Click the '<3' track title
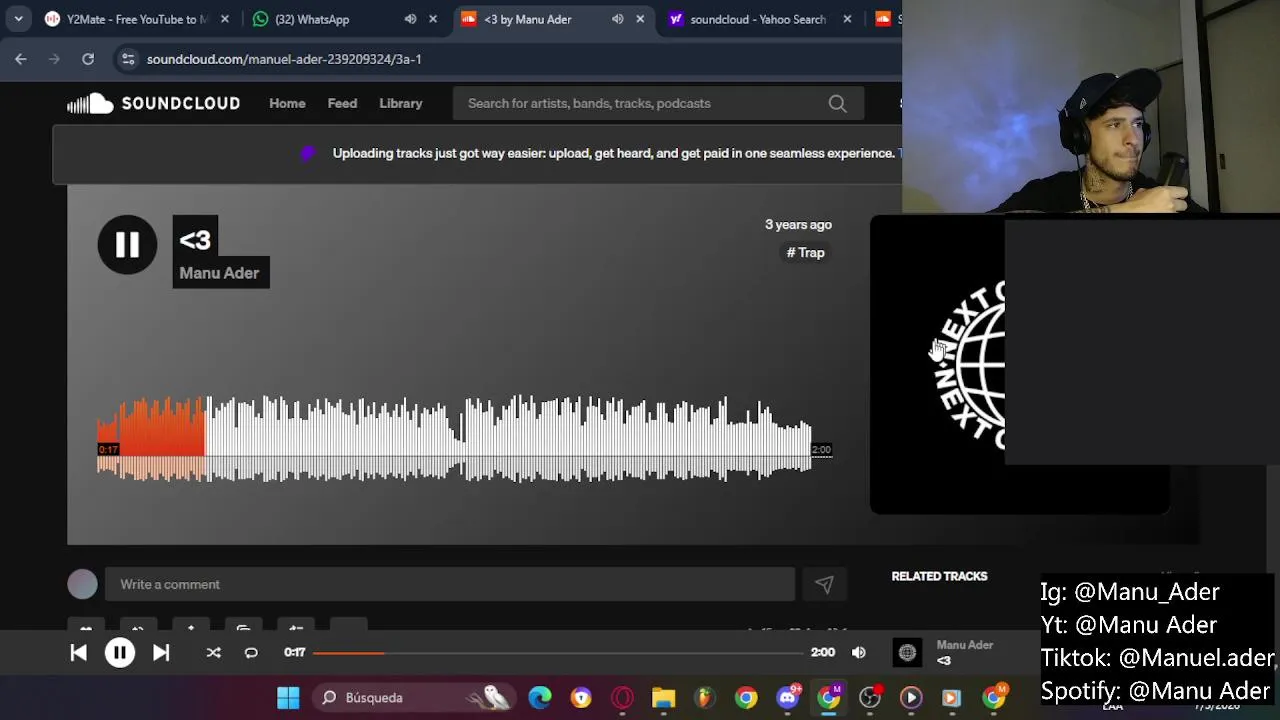This screenshot has height=720, width=1280. 195,240
